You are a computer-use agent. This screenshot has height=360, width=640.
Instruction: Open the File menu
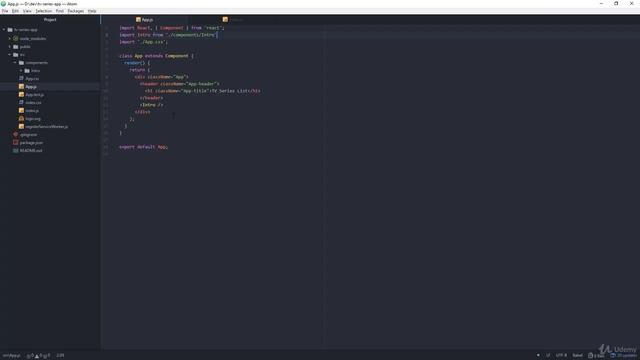(5, 11)
